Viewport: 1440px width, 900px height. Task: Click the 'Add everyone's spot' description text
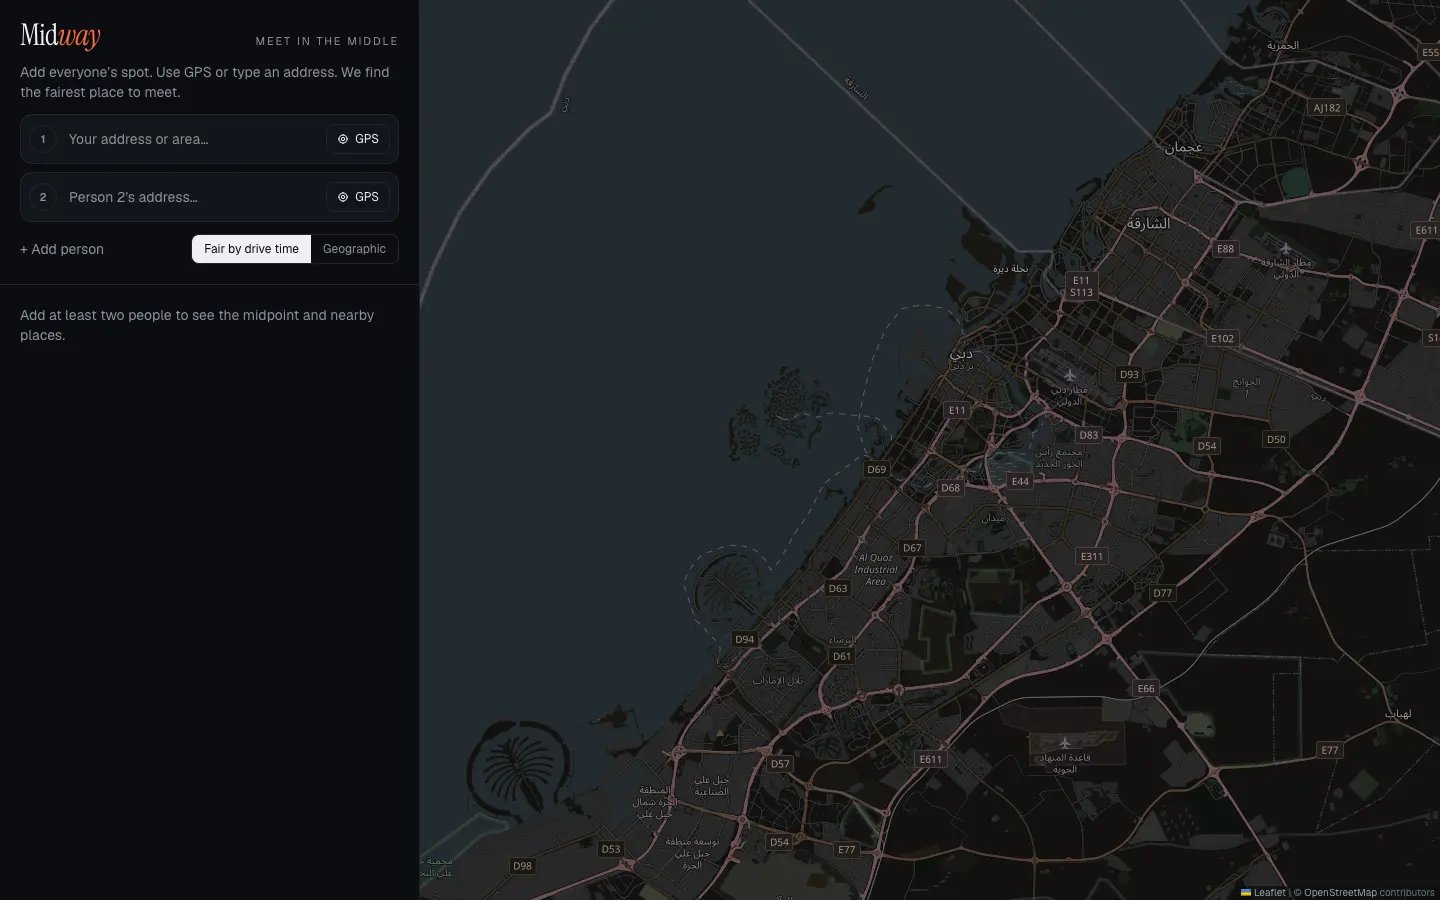(205, 82)
